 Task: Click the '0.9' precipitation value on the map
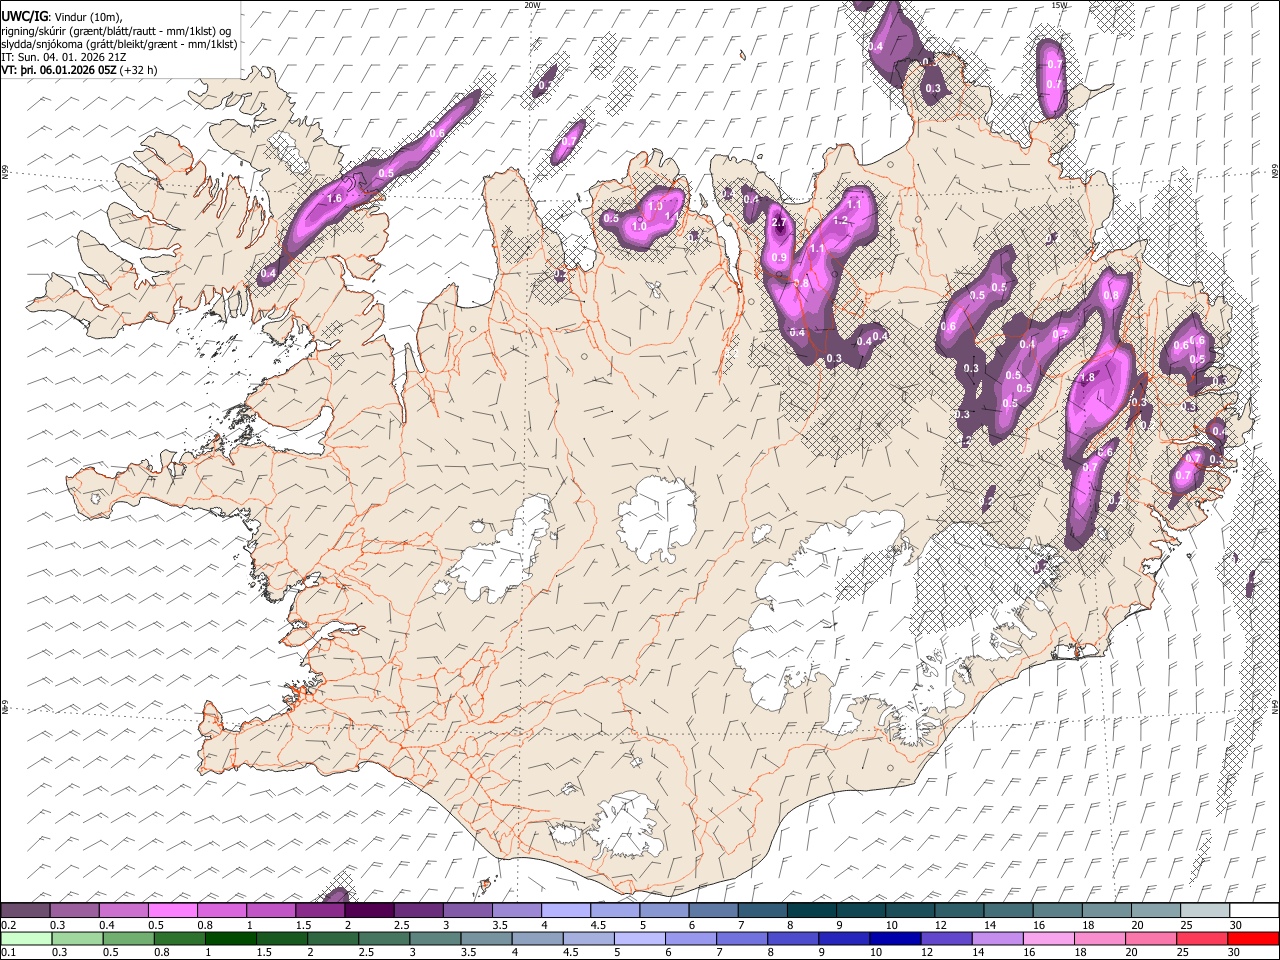coord(781,258)
